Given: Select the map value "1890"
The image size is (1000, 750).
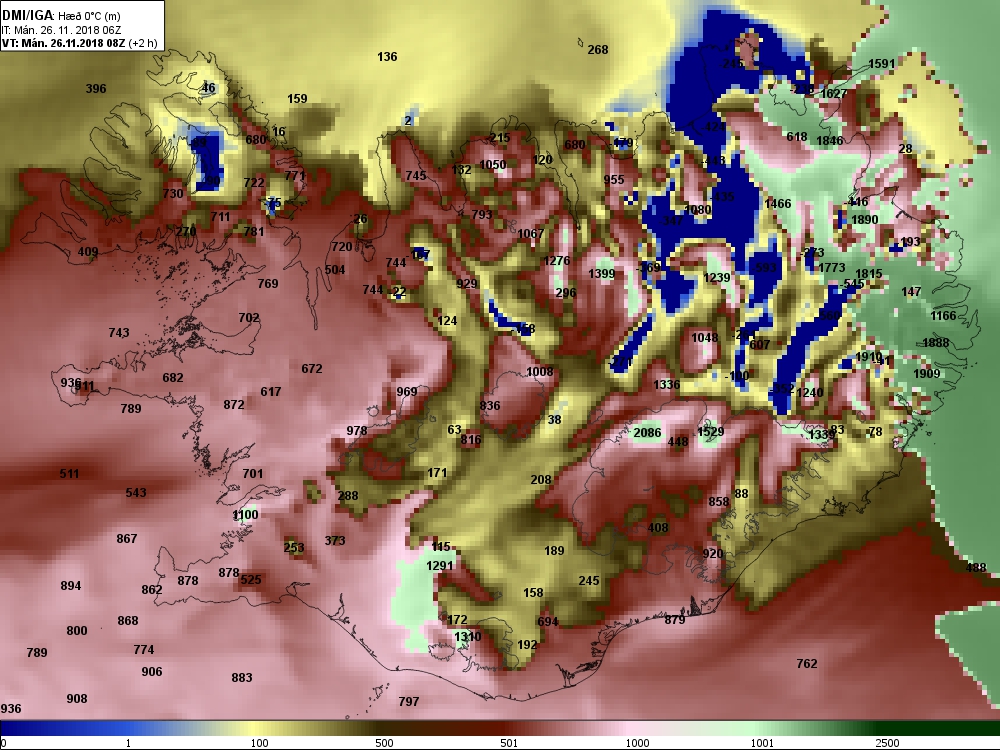Looking at the screenshot, I should pyautogui.click(x=865, y=219).
